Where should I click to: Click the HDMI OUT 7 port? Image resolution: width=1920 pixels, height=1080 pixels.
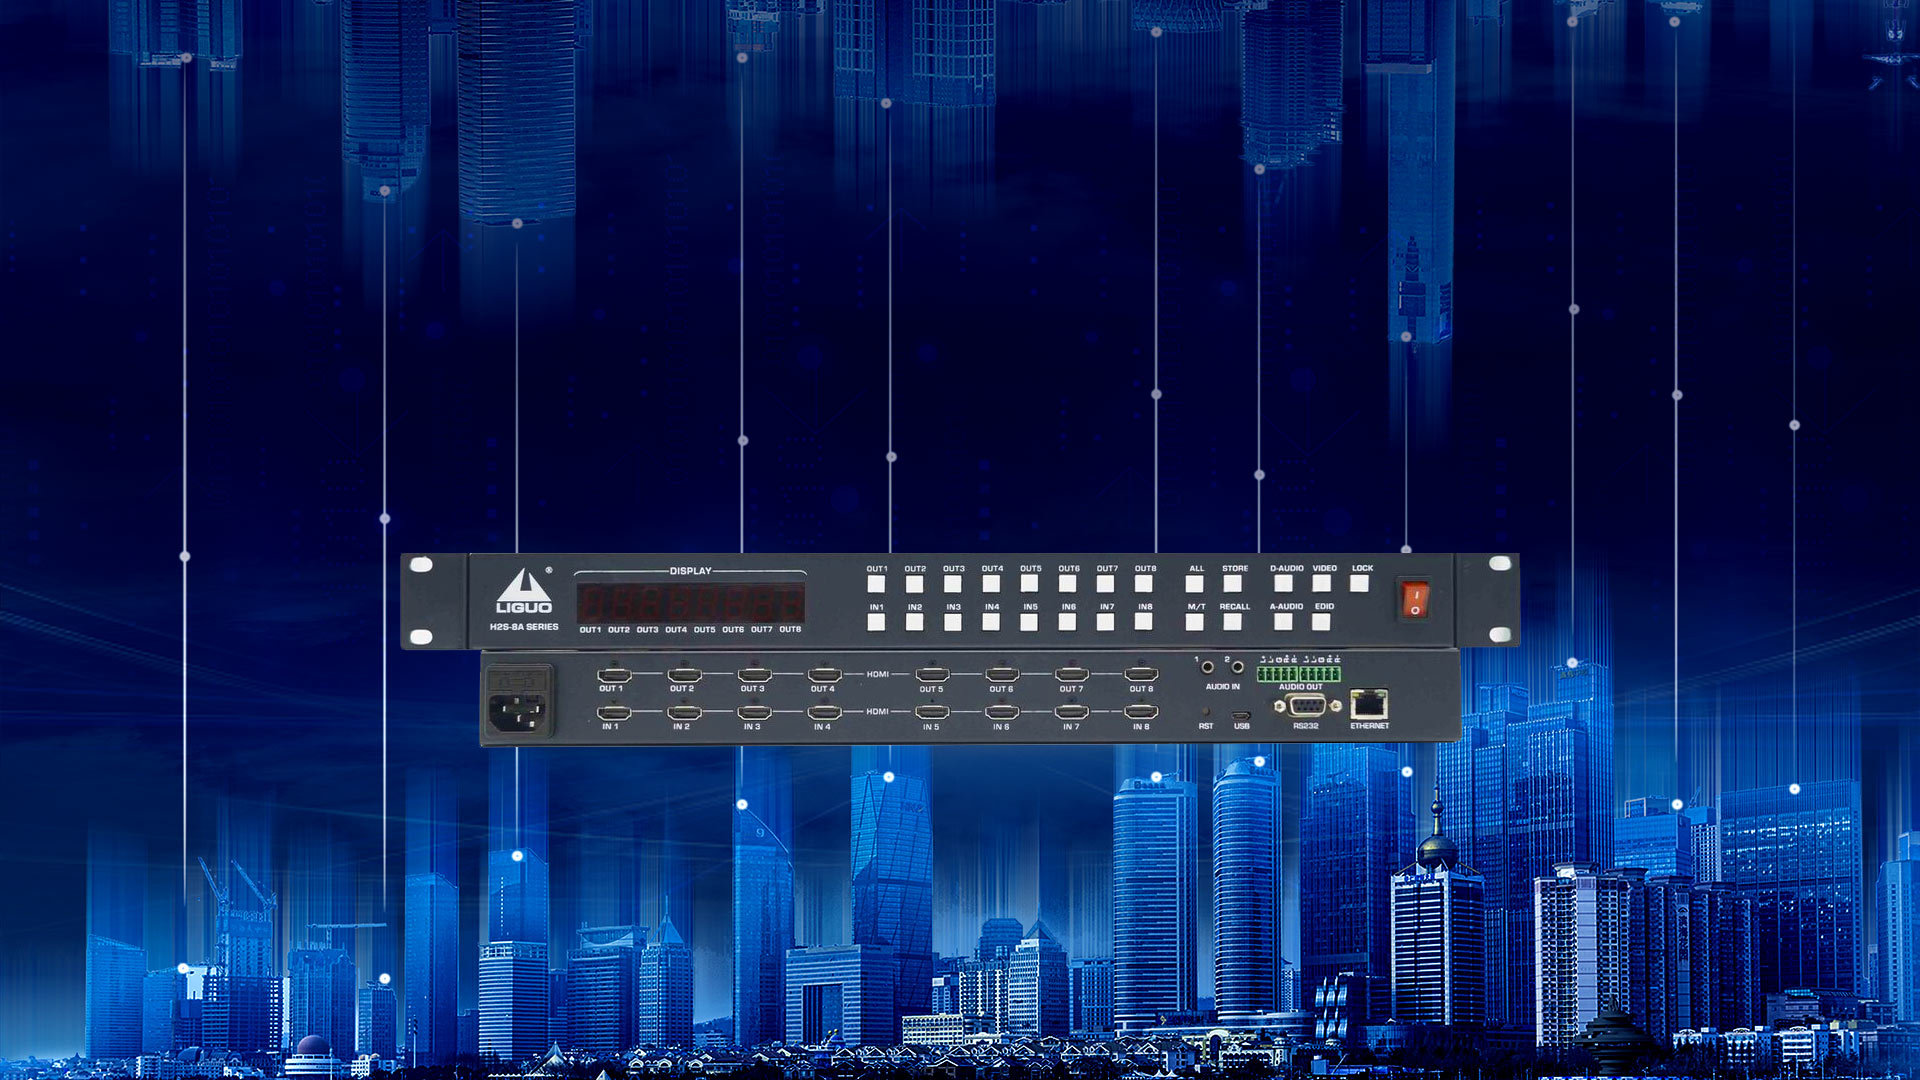pyautogui.click(x=1072, y=674)
